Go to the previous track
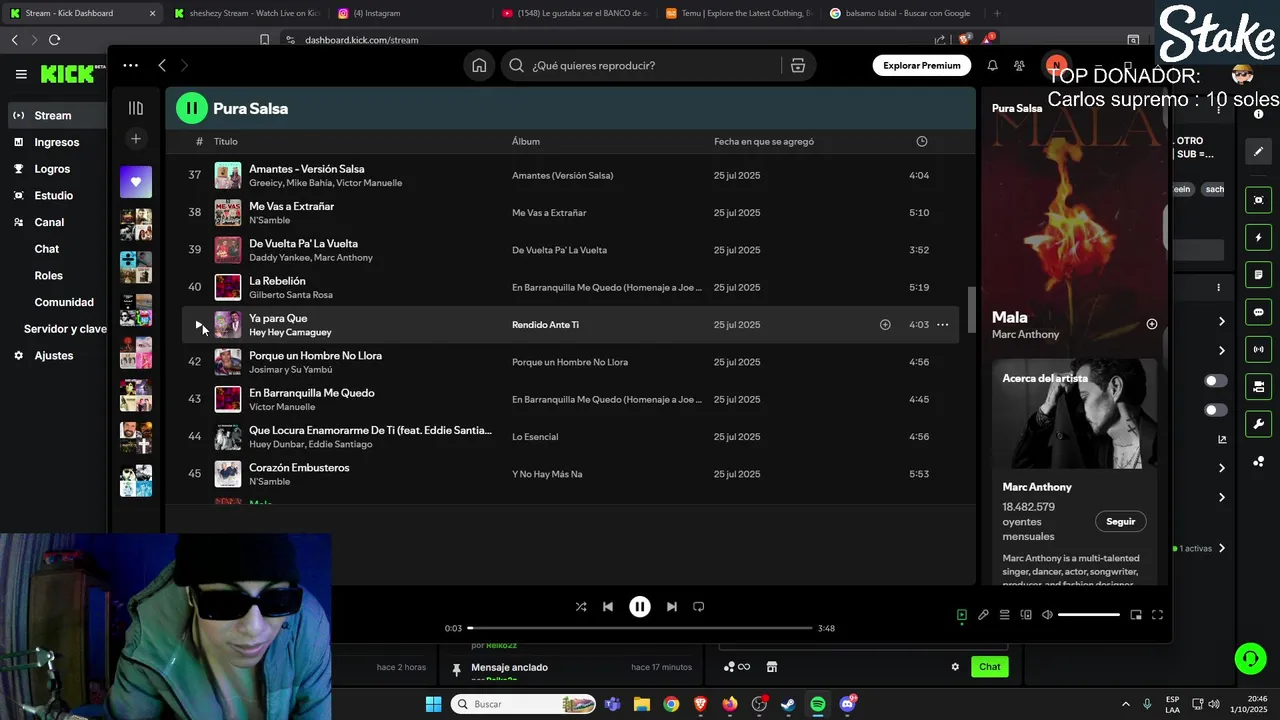 pyautogui.click(x=608, y=606)
